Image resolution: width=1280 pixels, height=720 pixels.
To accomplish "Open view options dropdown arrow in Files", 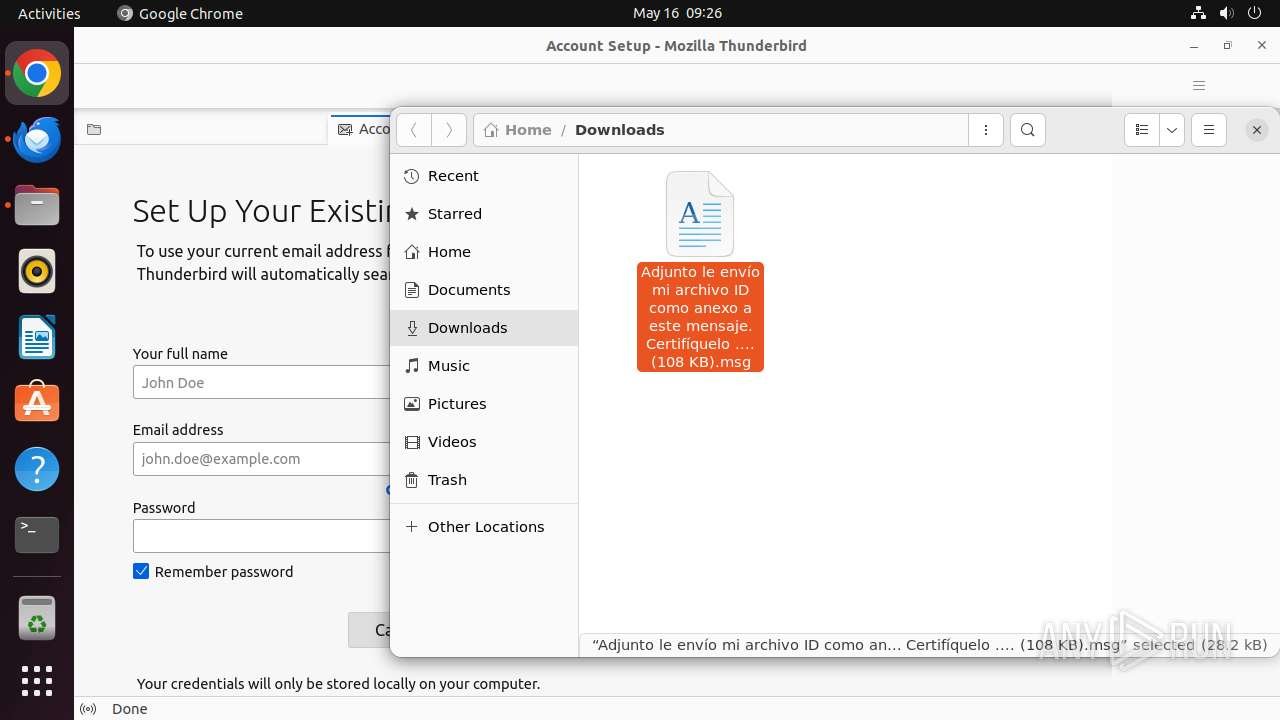I will click(1172, 130).
